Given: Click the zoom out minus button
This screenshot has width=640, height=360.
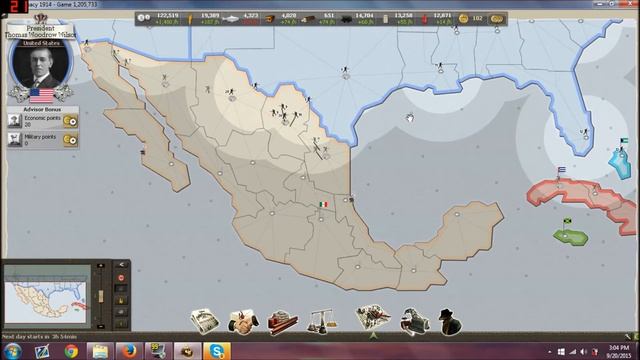Looking at the screenshot, I should (101, 326).
